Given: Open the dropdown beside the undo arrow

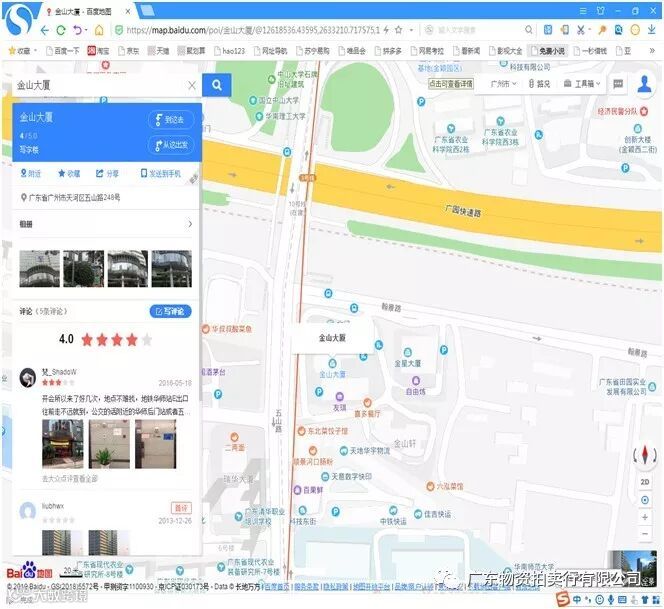Looking at the screenshot, I should 86,30.
